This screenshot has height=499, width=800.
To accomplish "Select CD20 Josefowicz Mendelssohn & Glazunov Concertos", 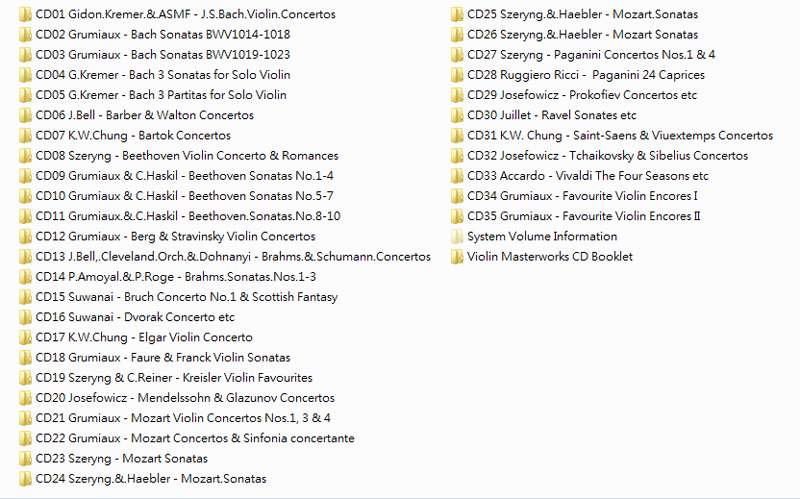I will (x=184, y=398).
